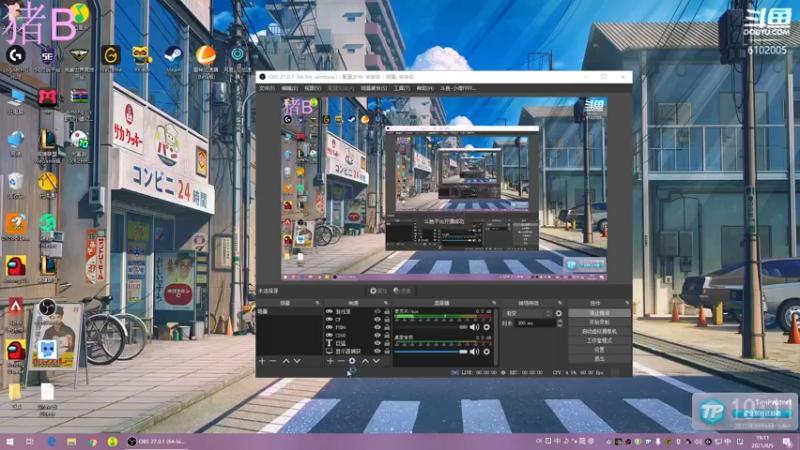Move scene down in the Scenes panel
This screenshot has width=800, height=450.
pyautogui.click(x=297, y=361)
